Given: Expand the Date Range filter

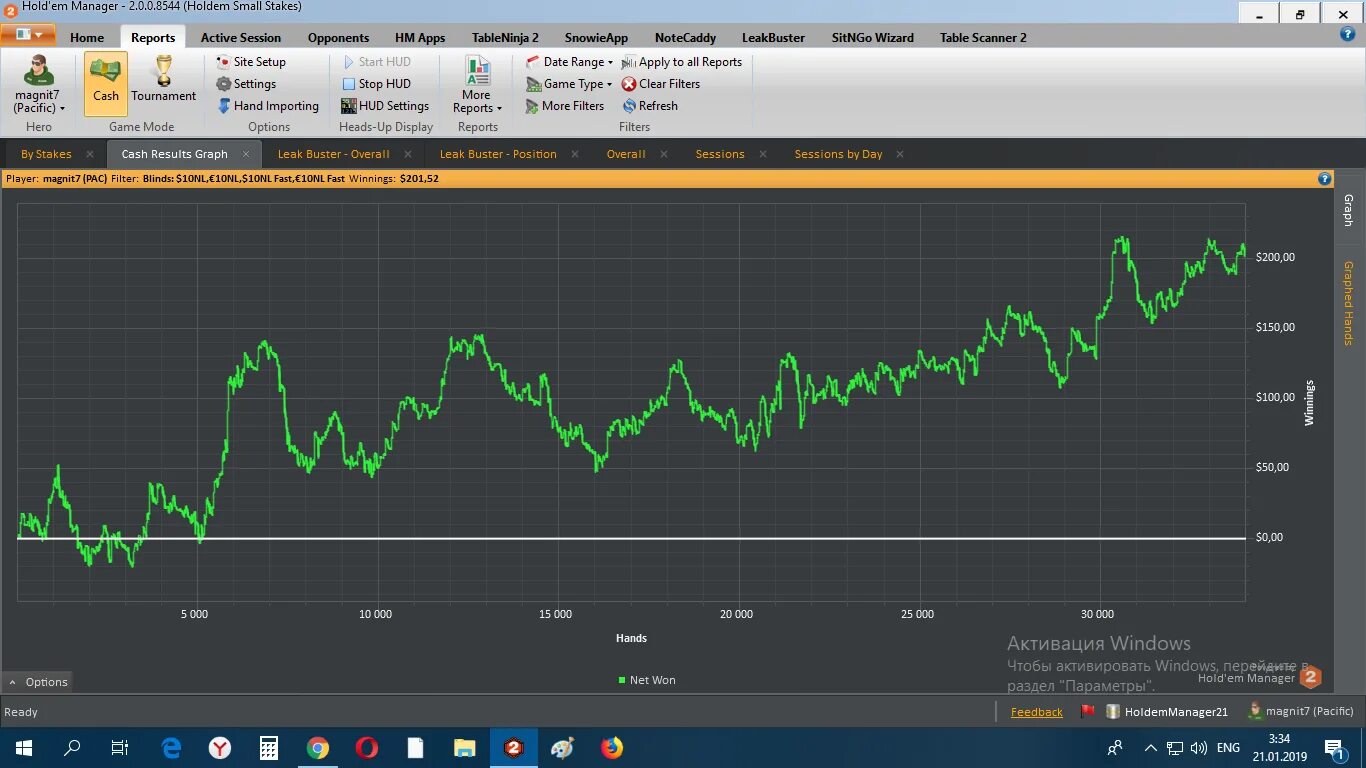Looking at the screenshot, I should 570,62.
